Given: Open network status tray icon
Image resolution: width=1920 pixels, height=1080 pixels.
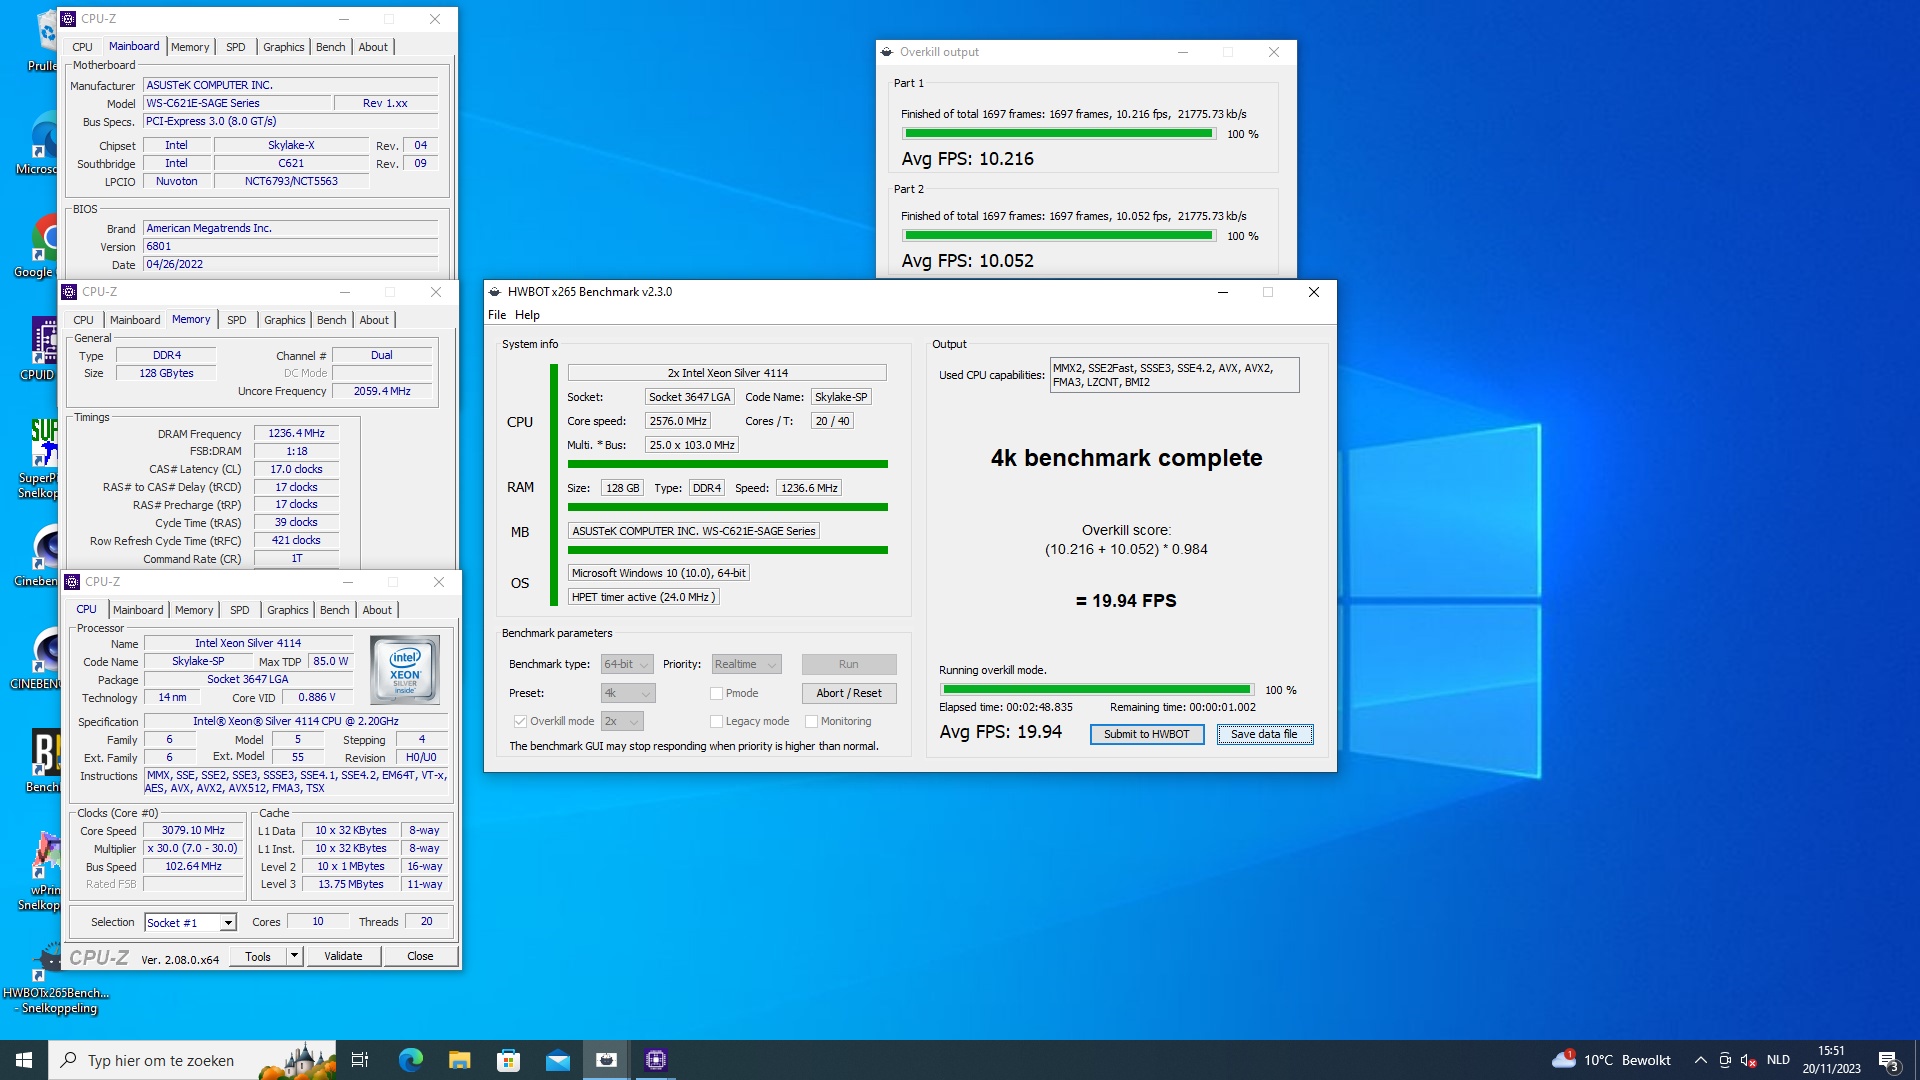Looking at the screenshot, I should [x=1725, y=1060].
